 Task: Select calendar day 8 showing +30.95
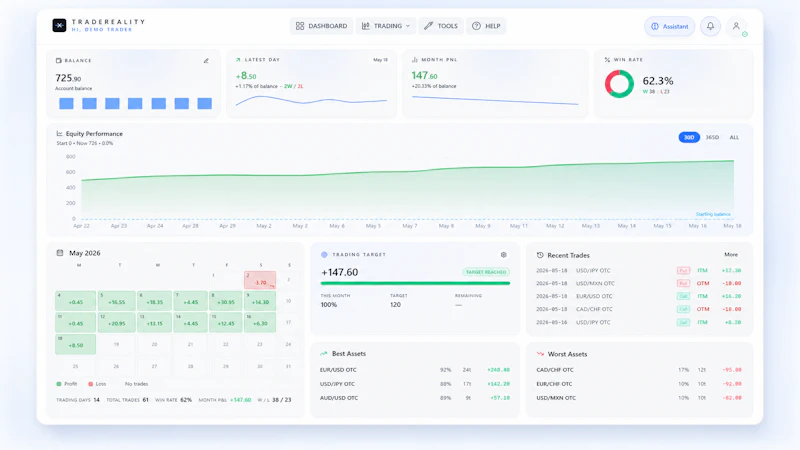coord(226,301)
